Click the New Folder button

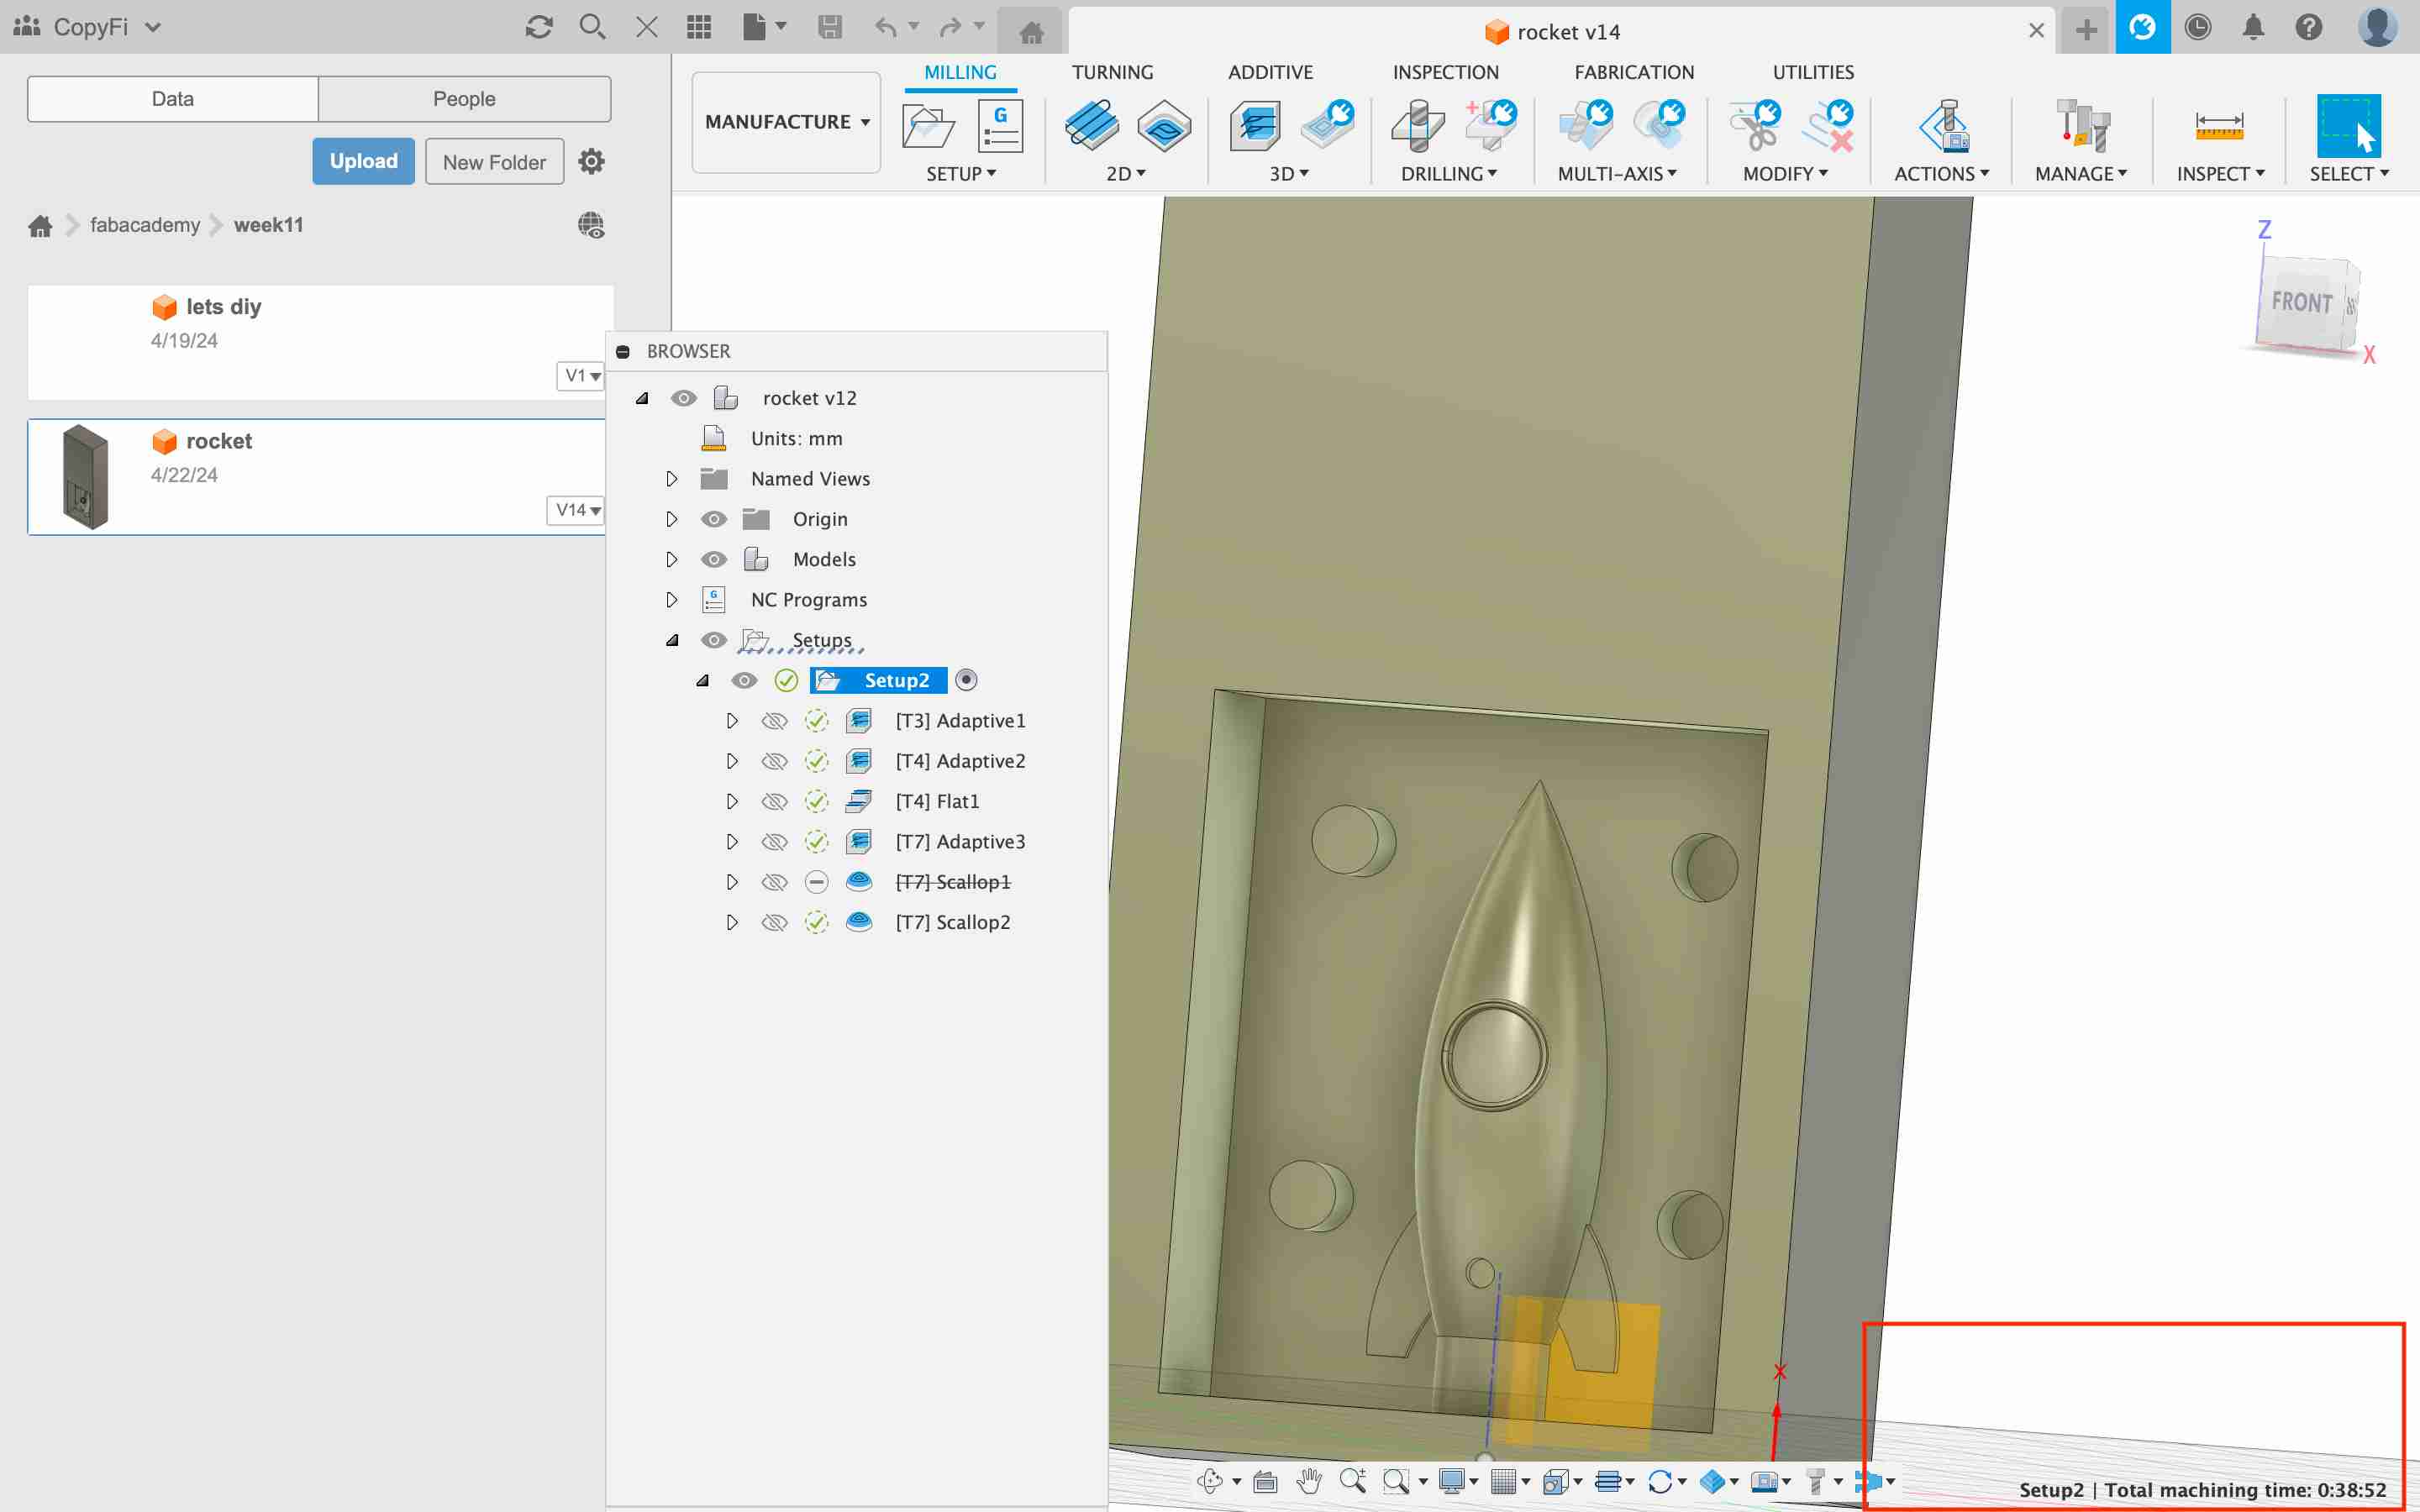tap(494, 162)
